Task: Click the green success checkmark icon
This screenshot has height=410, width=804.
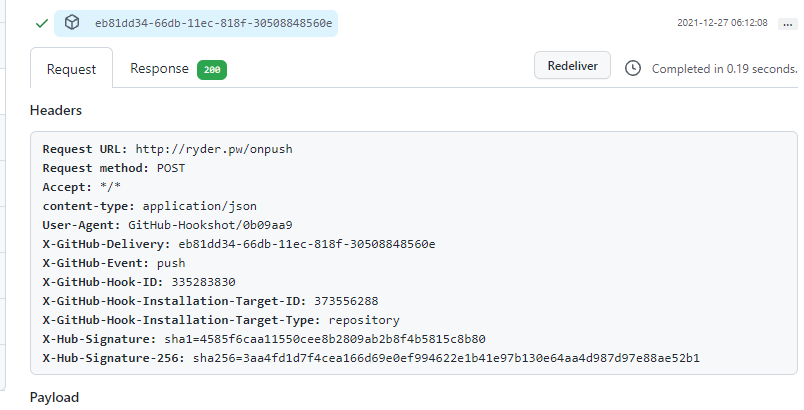Action: 41,22
